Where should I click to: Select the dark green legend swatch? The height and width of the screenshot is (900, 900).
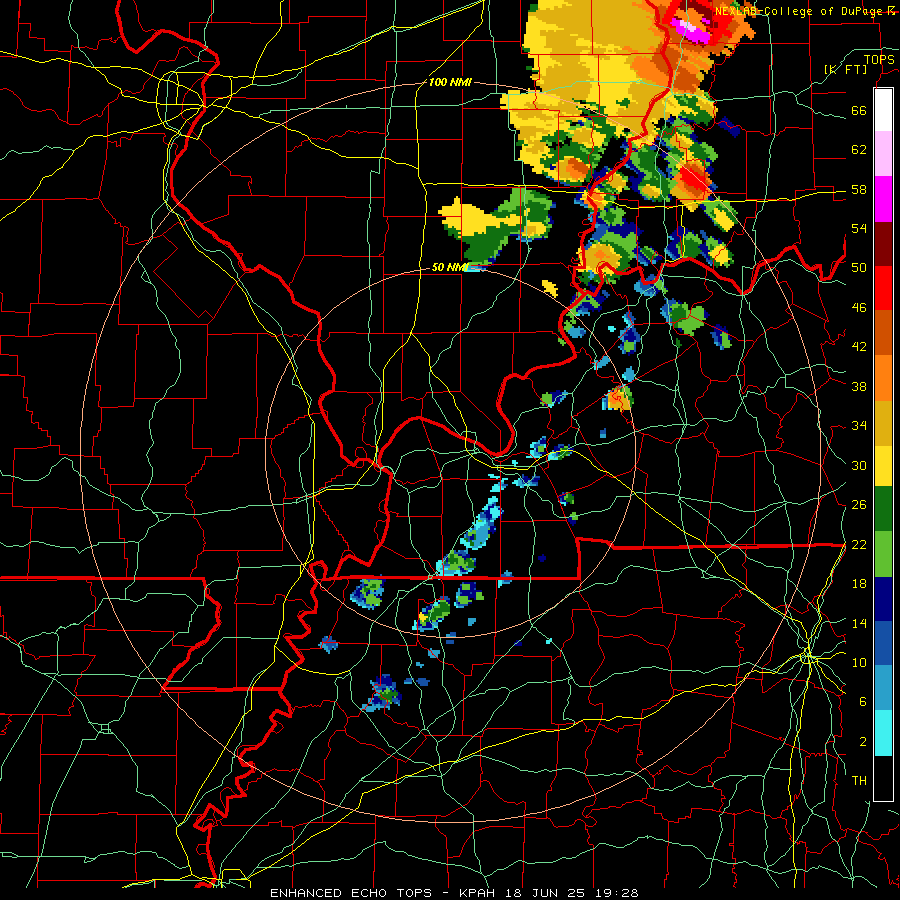coord(883,509)
